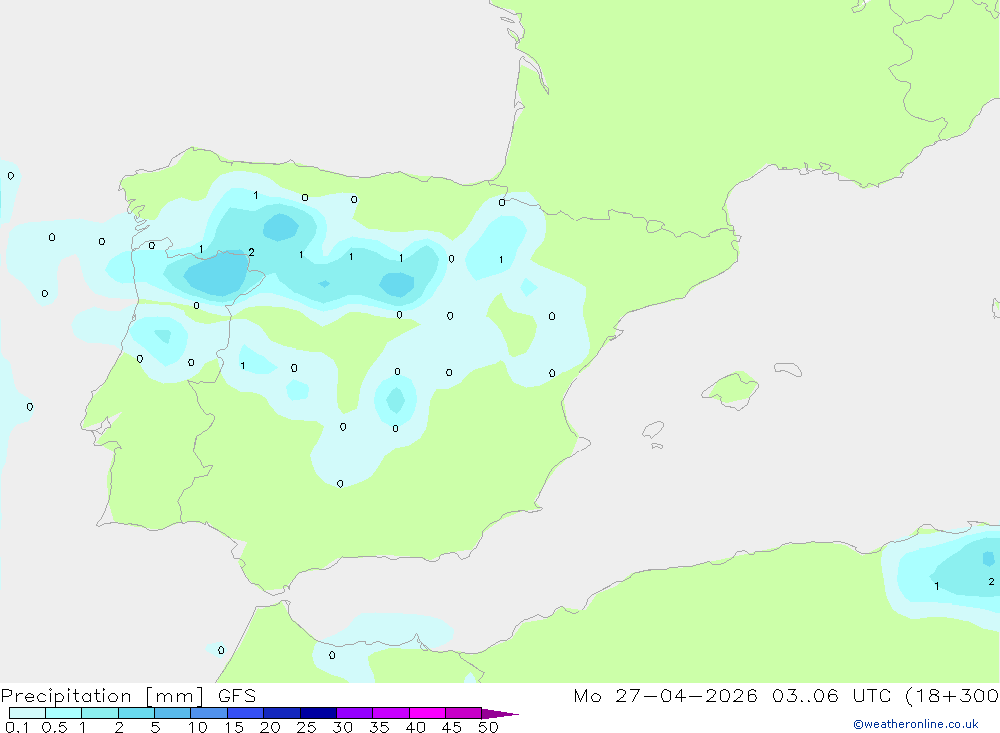Click the "Precipitation [mm] GFS" title text
Image resolution: width=1000 pixels, height=733 pixels.
pyautogui.click(x=128, y=696)
